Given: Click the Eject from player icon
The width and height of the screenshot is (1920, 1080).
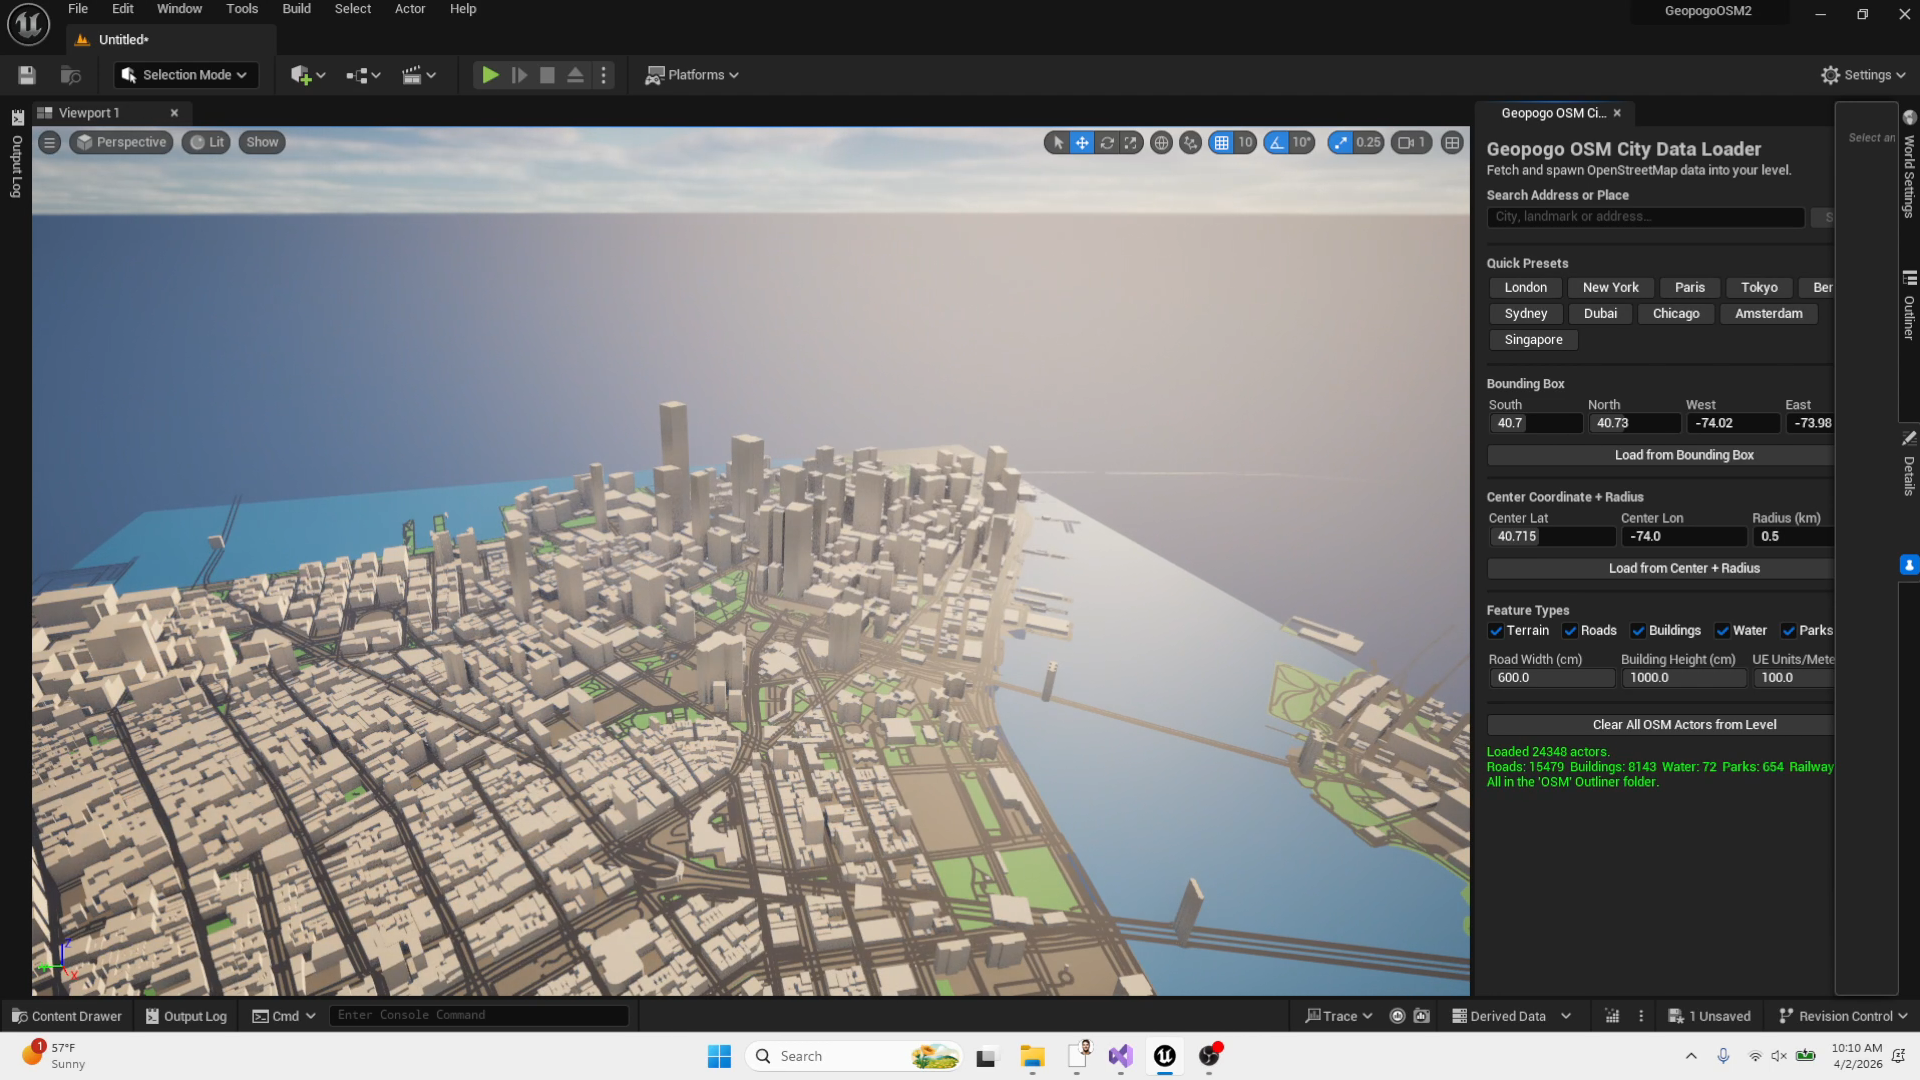Looking at the screenshot, I should click(575, 75).
